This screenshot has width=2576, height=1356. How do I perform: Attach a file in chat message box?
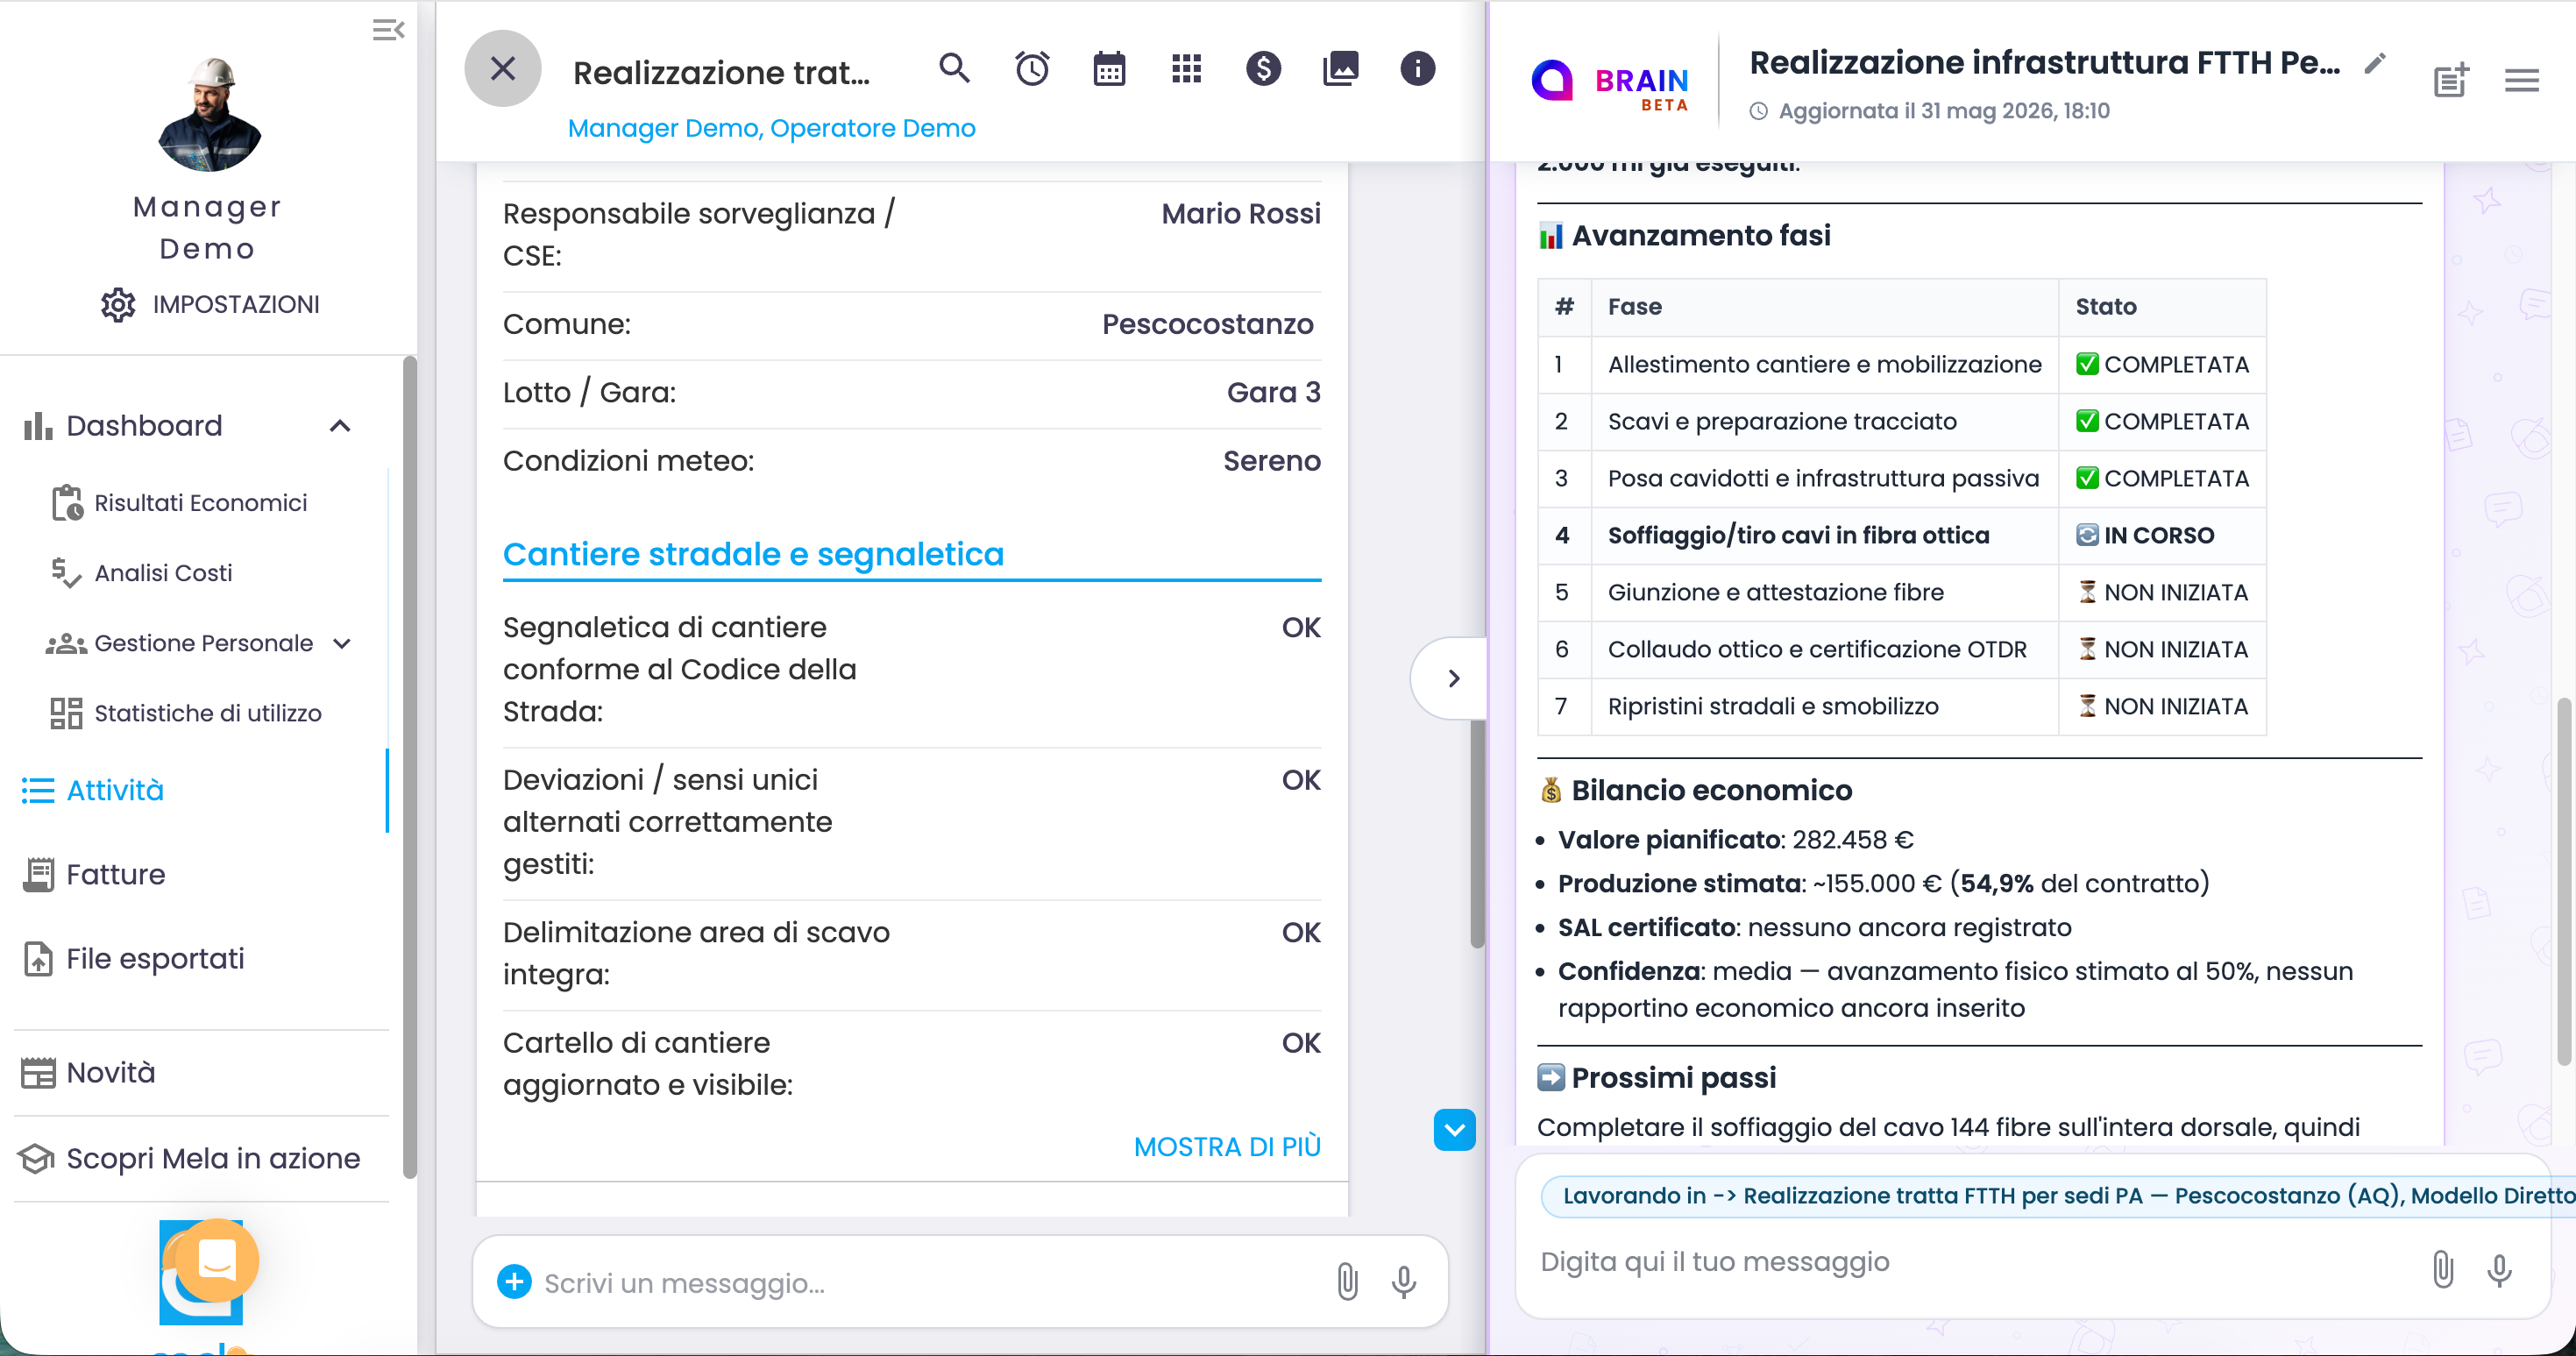(1347, 1281)
